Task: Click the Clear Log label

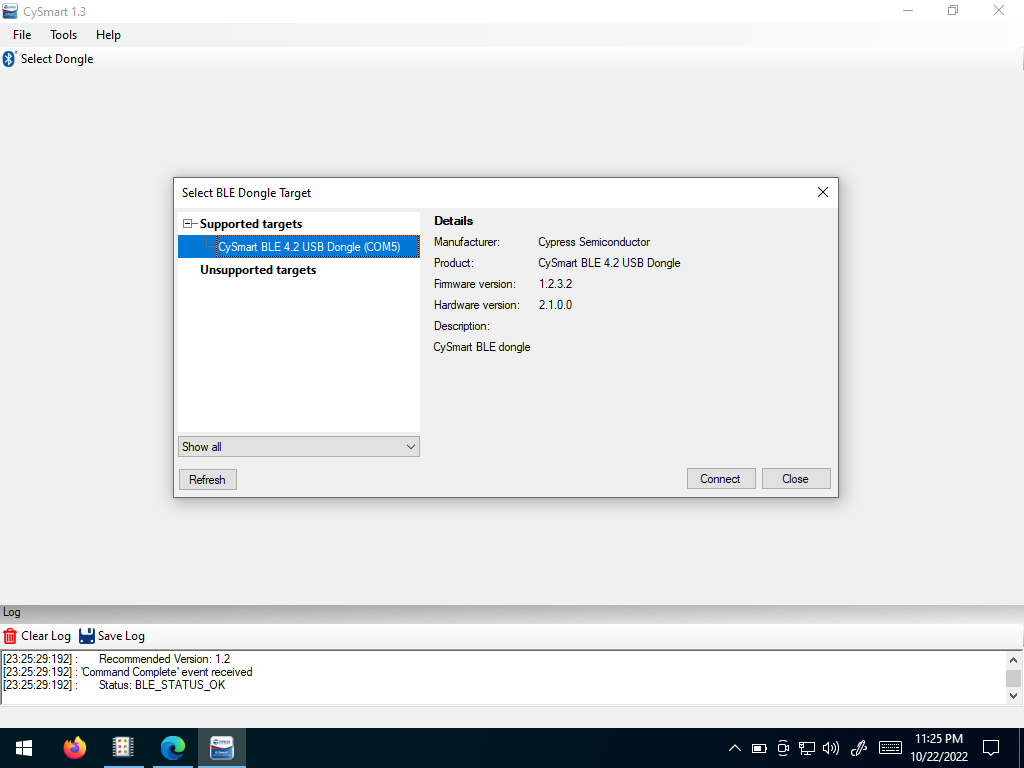Action: [x=46, y=636]
